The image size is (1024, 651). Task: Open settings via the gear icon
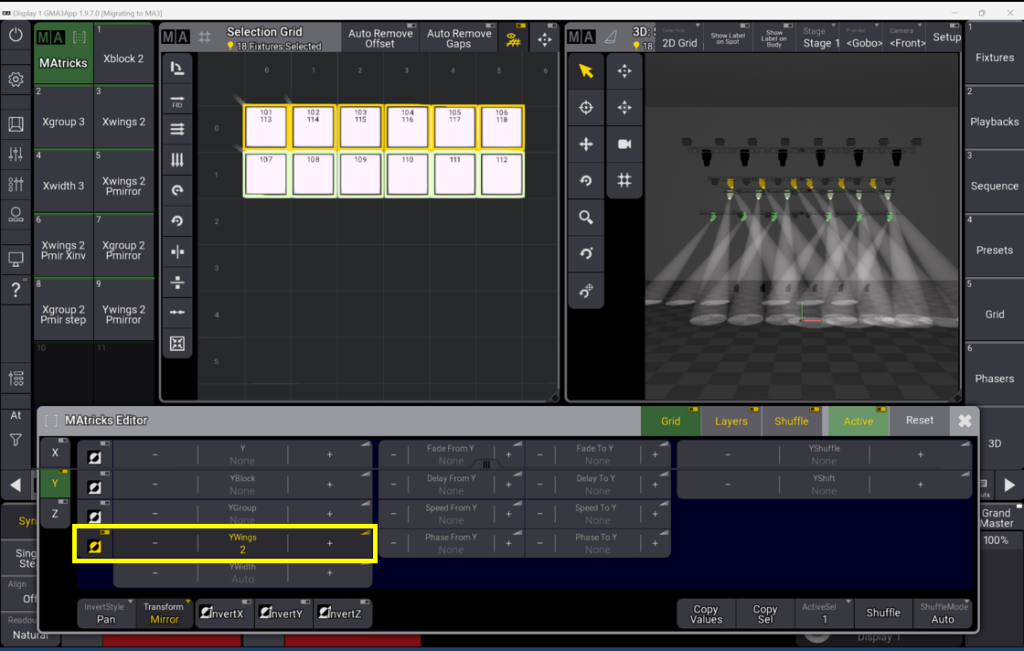tap(16, 80)
